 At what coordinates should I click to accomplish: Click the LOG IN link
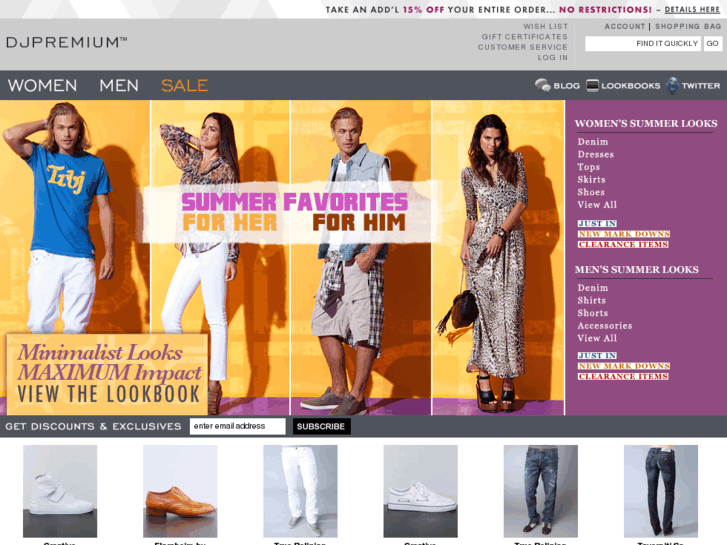point(553,58)
